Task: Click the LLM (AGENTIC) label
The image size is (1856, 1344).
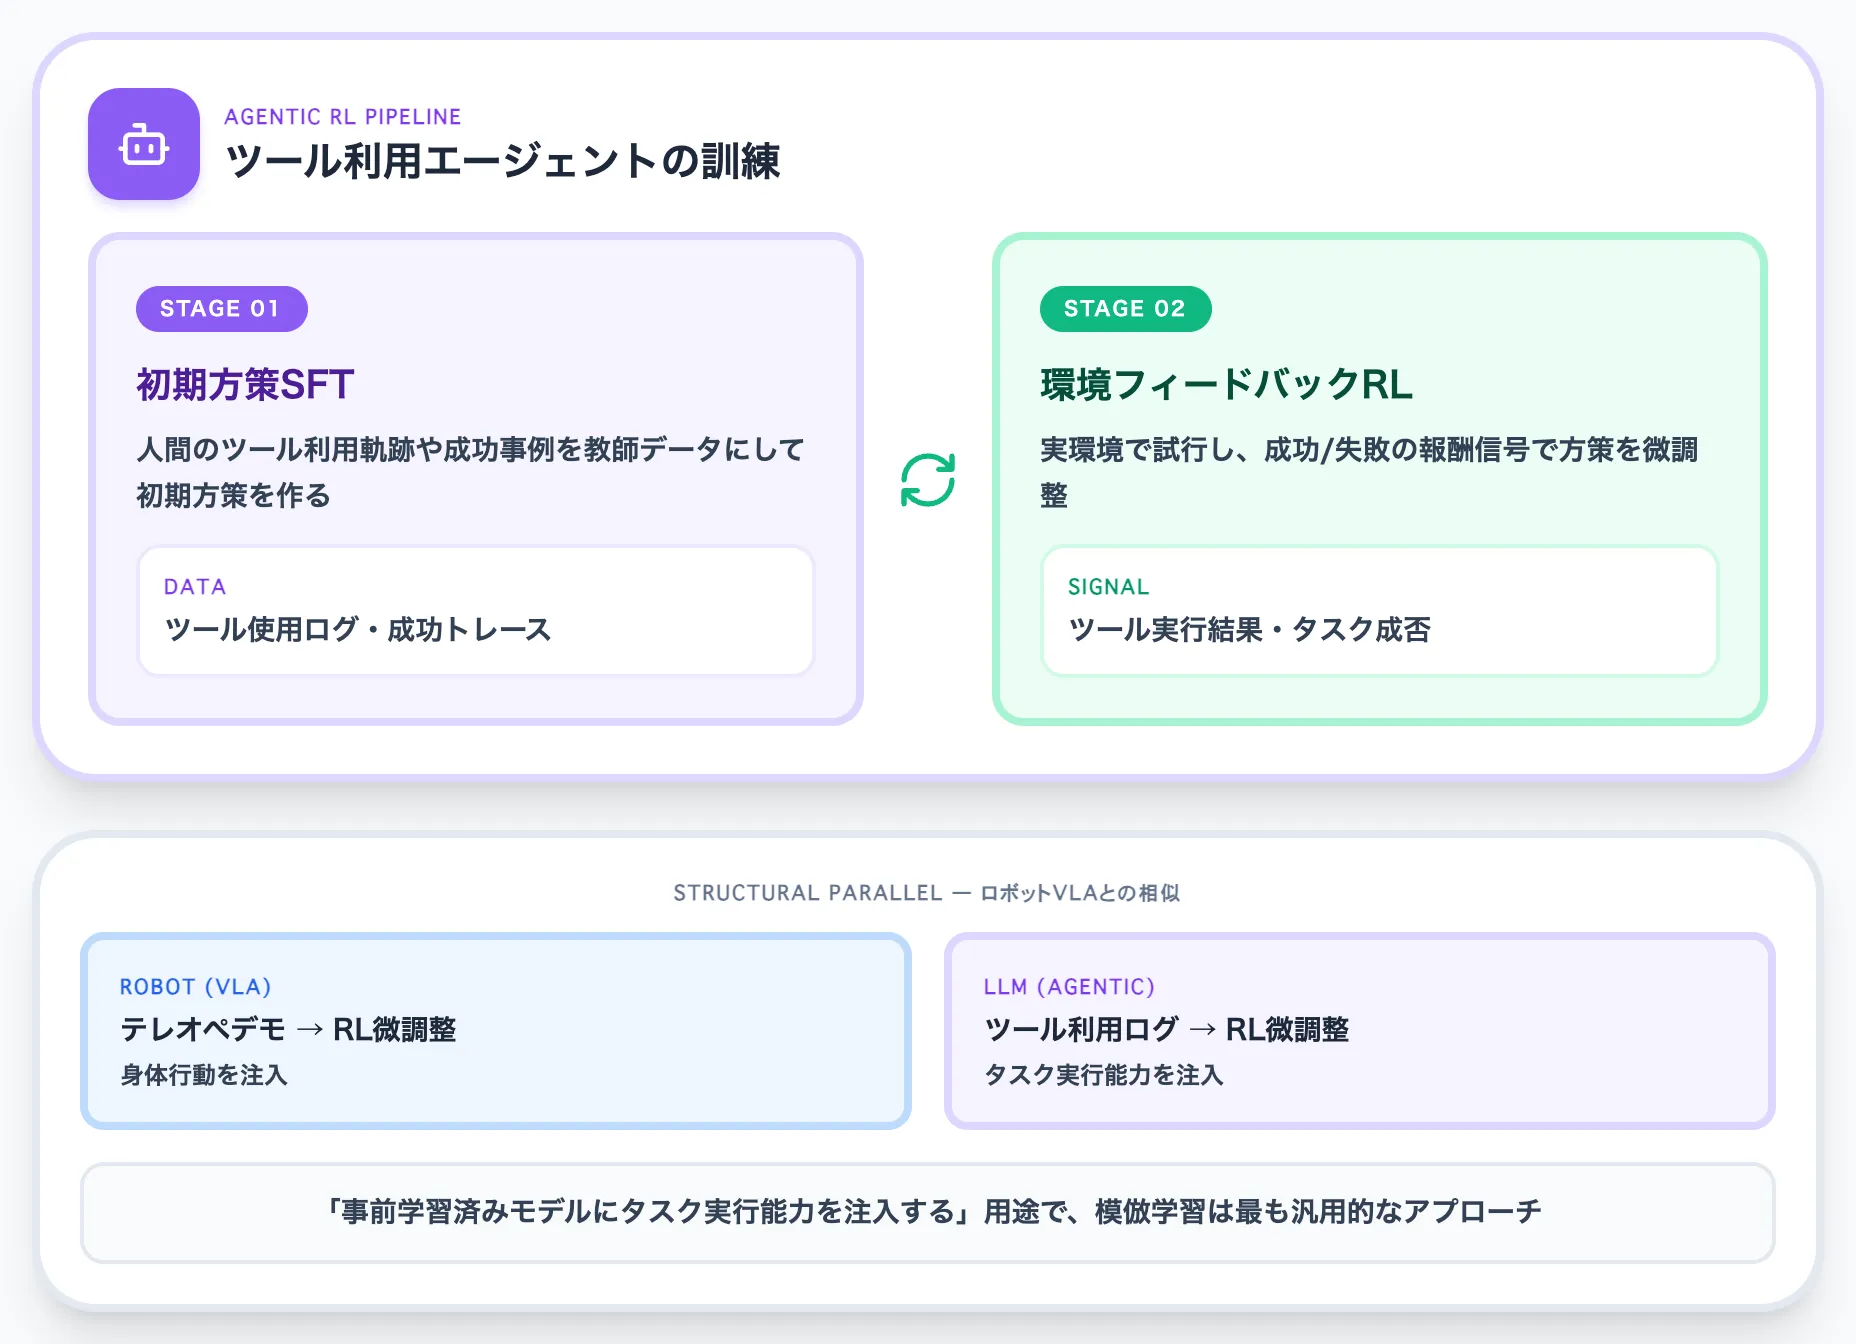Action: (1069, 987)
